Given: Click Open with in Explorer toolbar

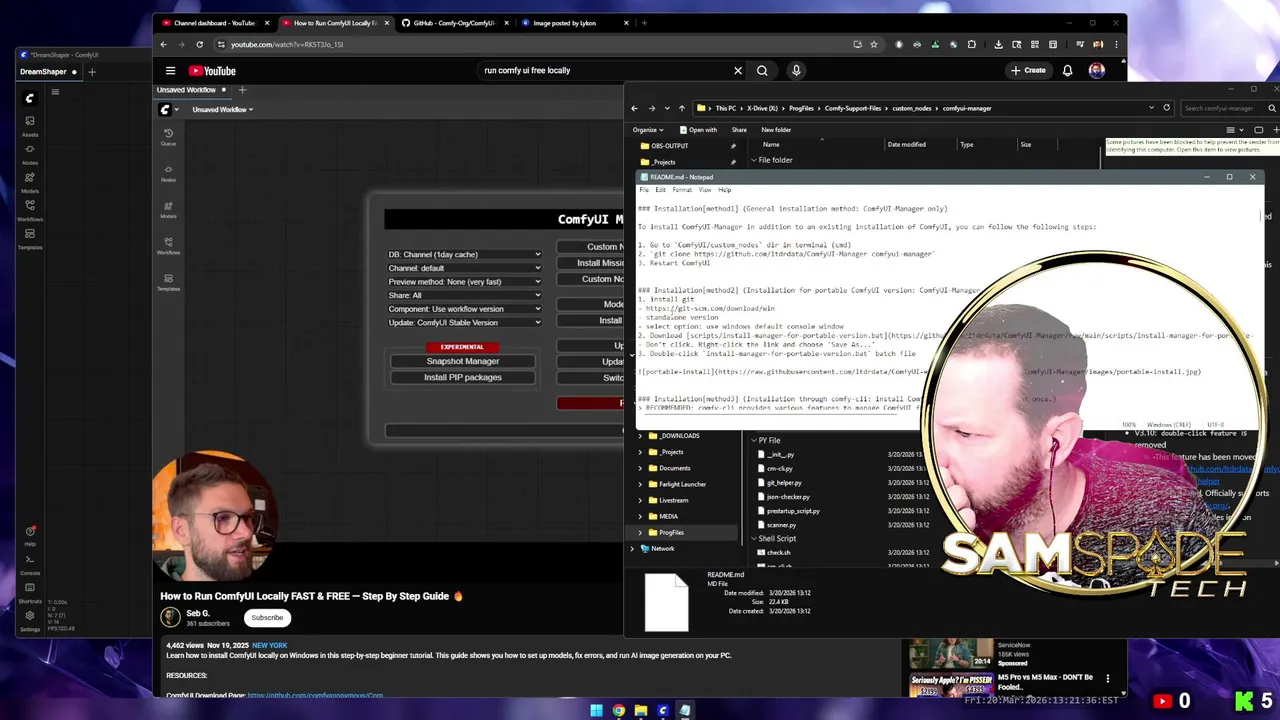Looking at the screenshot, I should [699, 130].
